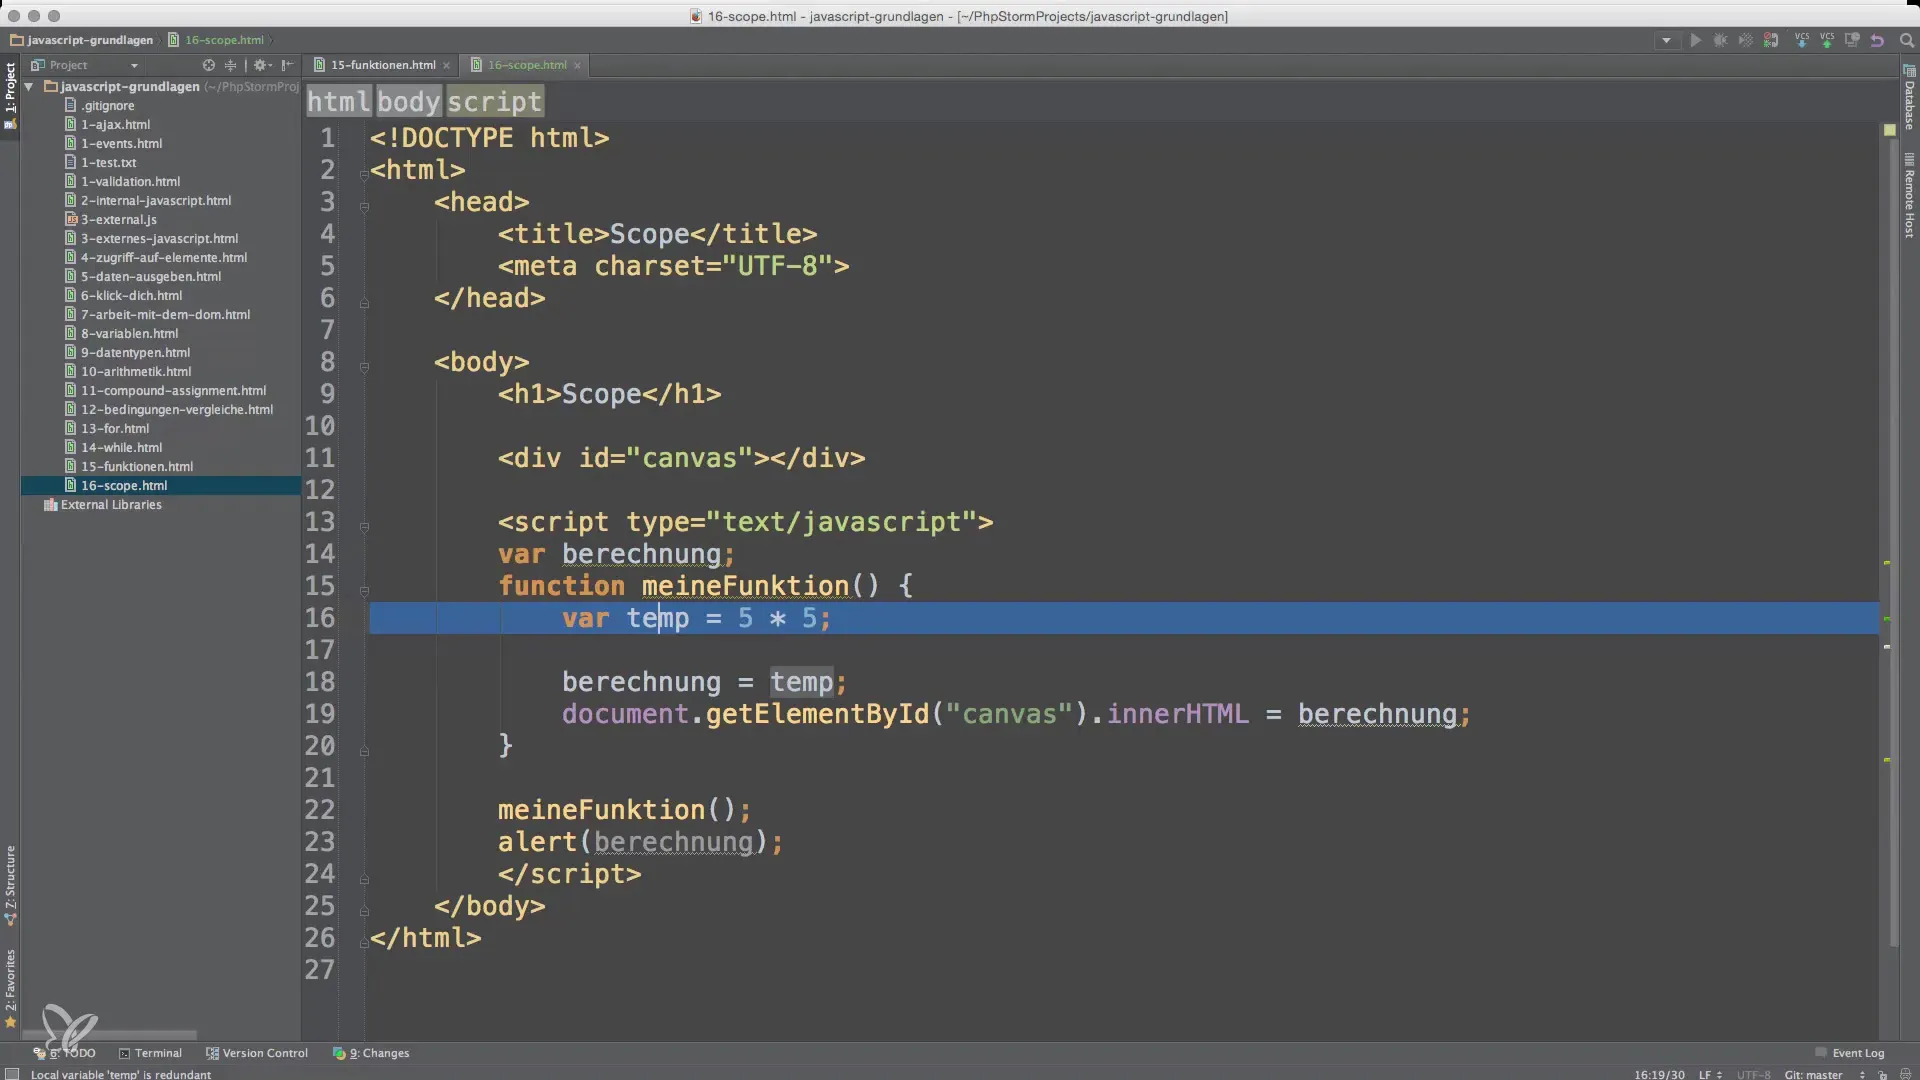Screen dimensions: 1920x1080
Task: Revert changes with the purple undo arrow
Action: (1877, 40)
